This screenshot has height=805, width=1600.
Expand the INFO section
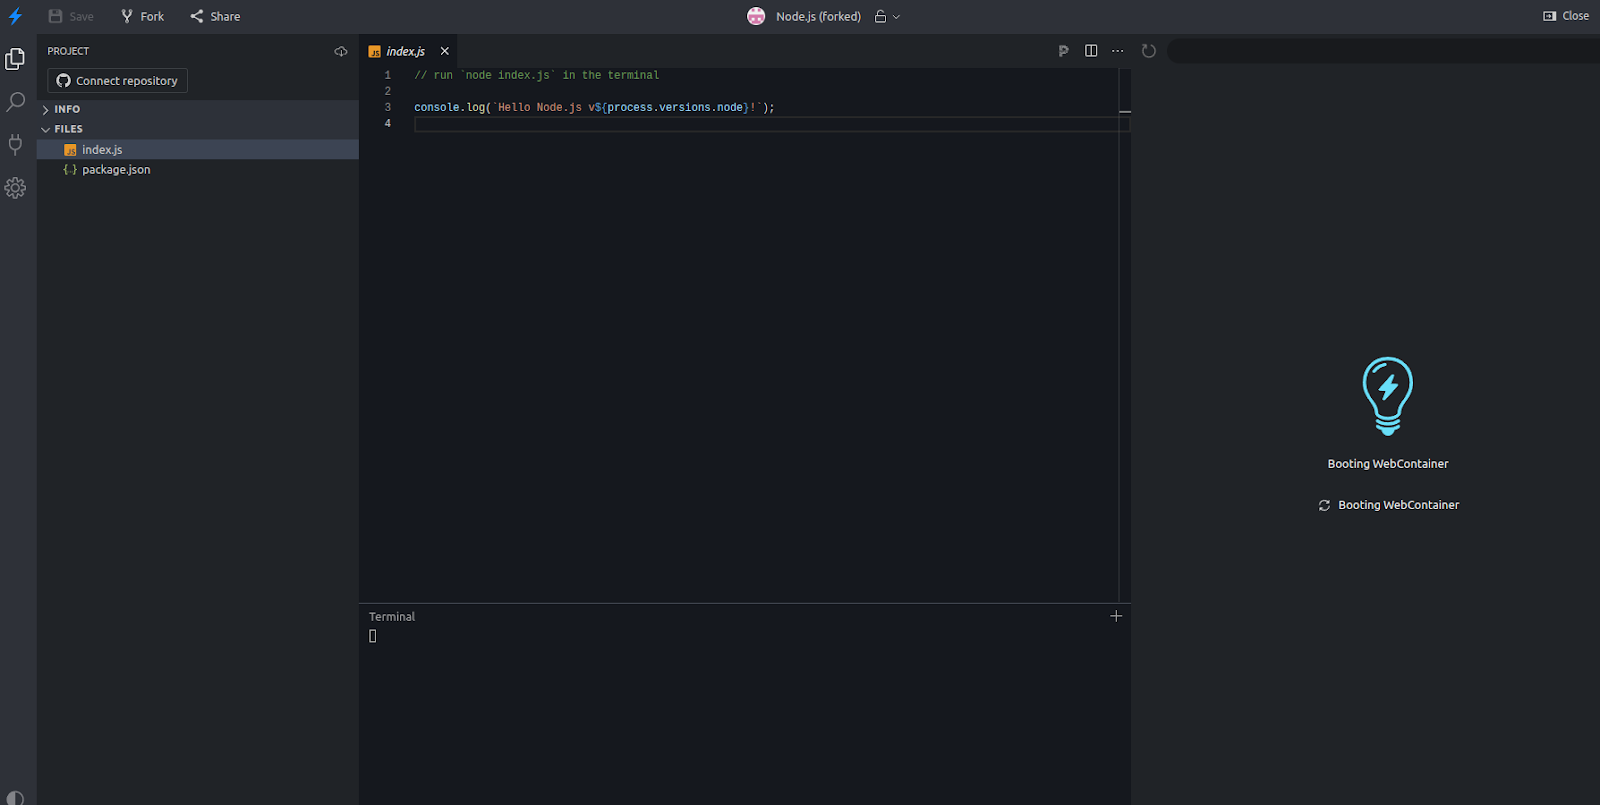click(x=198, y=109)
